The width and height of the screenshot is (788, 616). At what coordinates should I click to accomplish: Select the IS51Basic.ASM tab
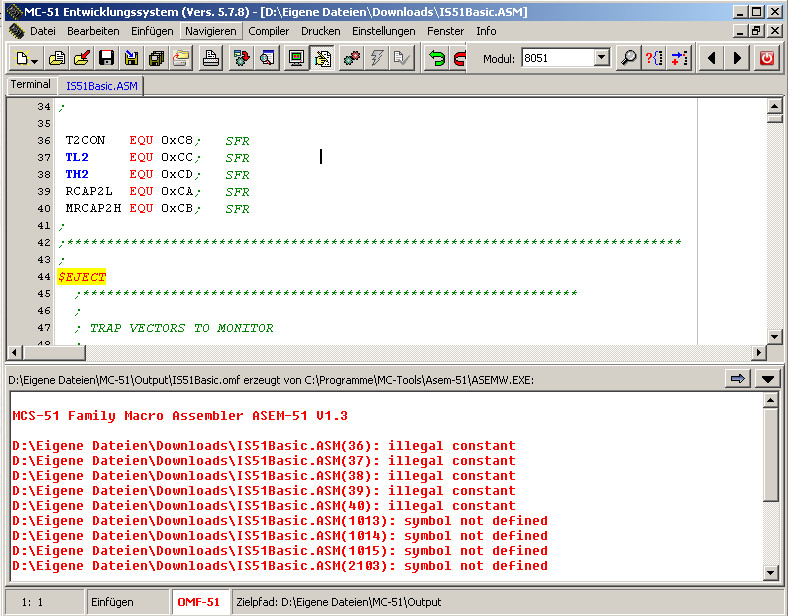click(x=102, y=85)
